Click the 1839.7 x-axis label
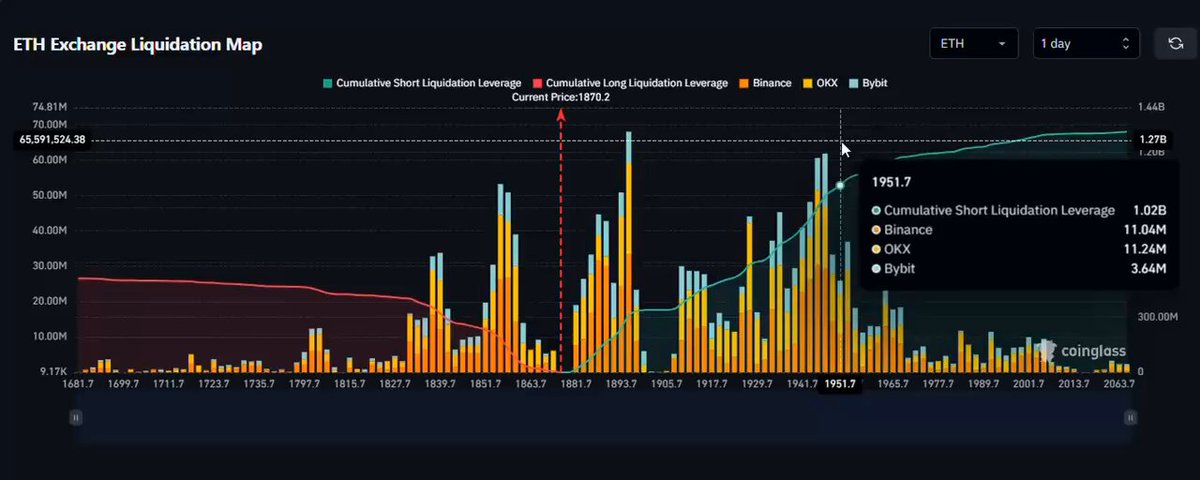Screen dimensions: 1200x480 point(439,384)
